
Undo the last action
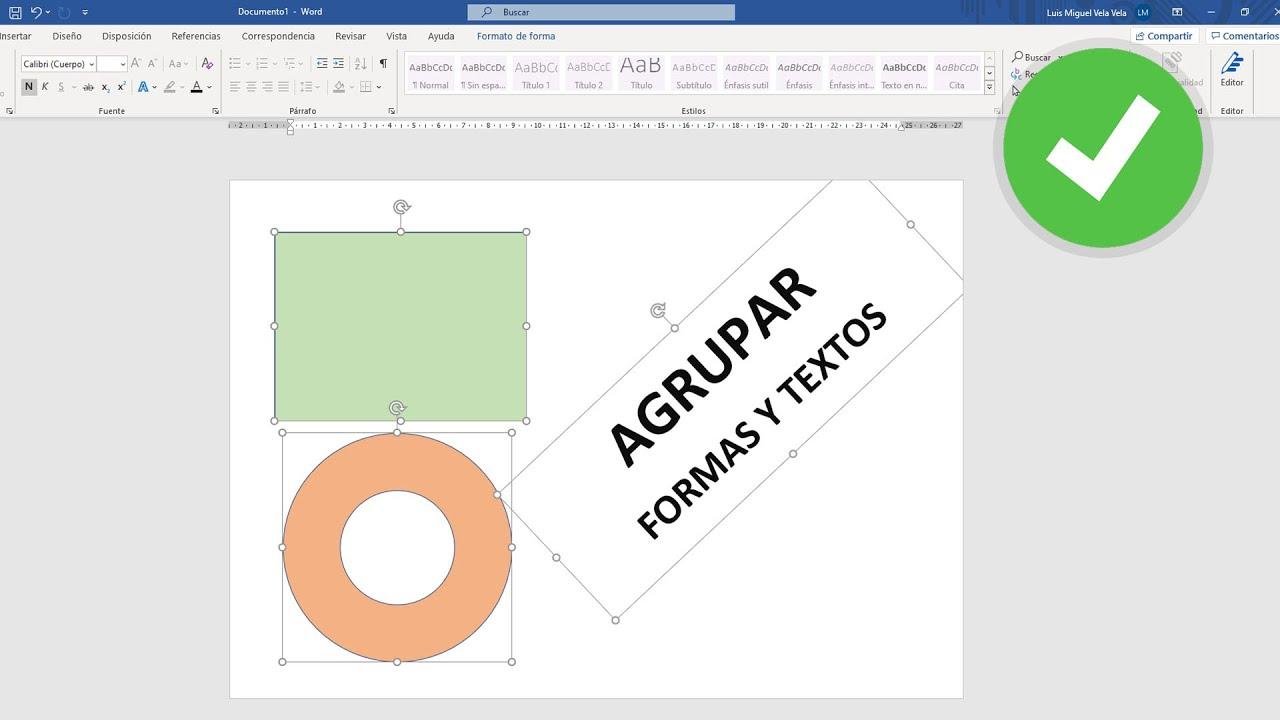click(36, 12)
